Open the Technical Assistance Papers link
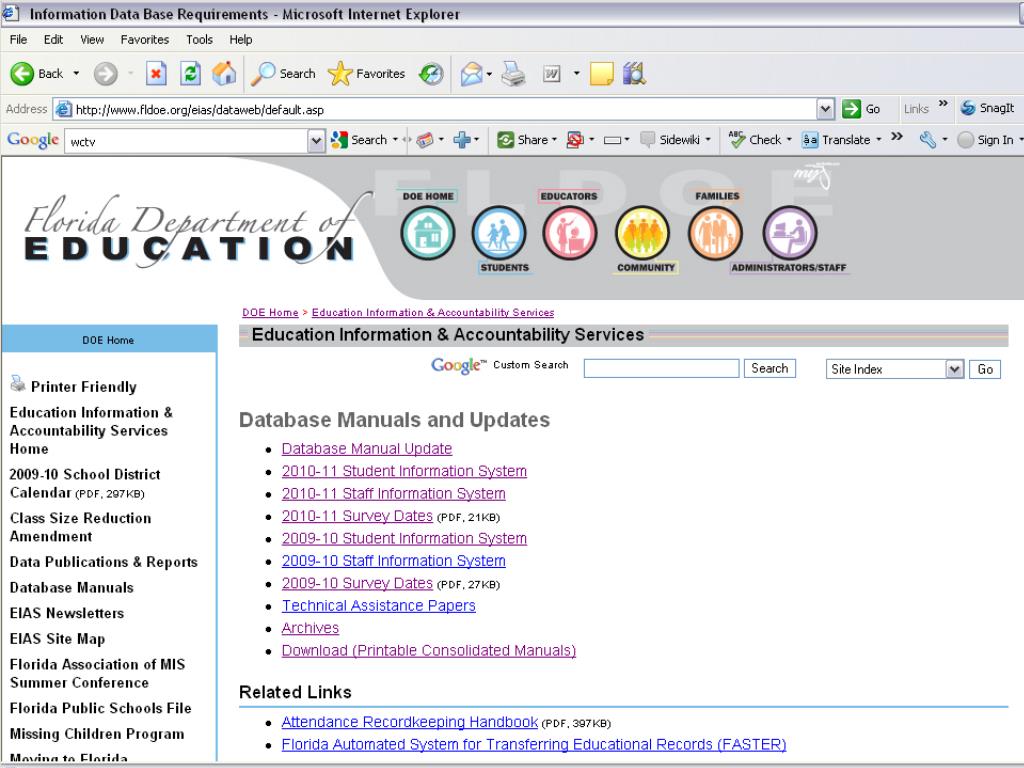 pyautogui.click(x=378, y=606)
